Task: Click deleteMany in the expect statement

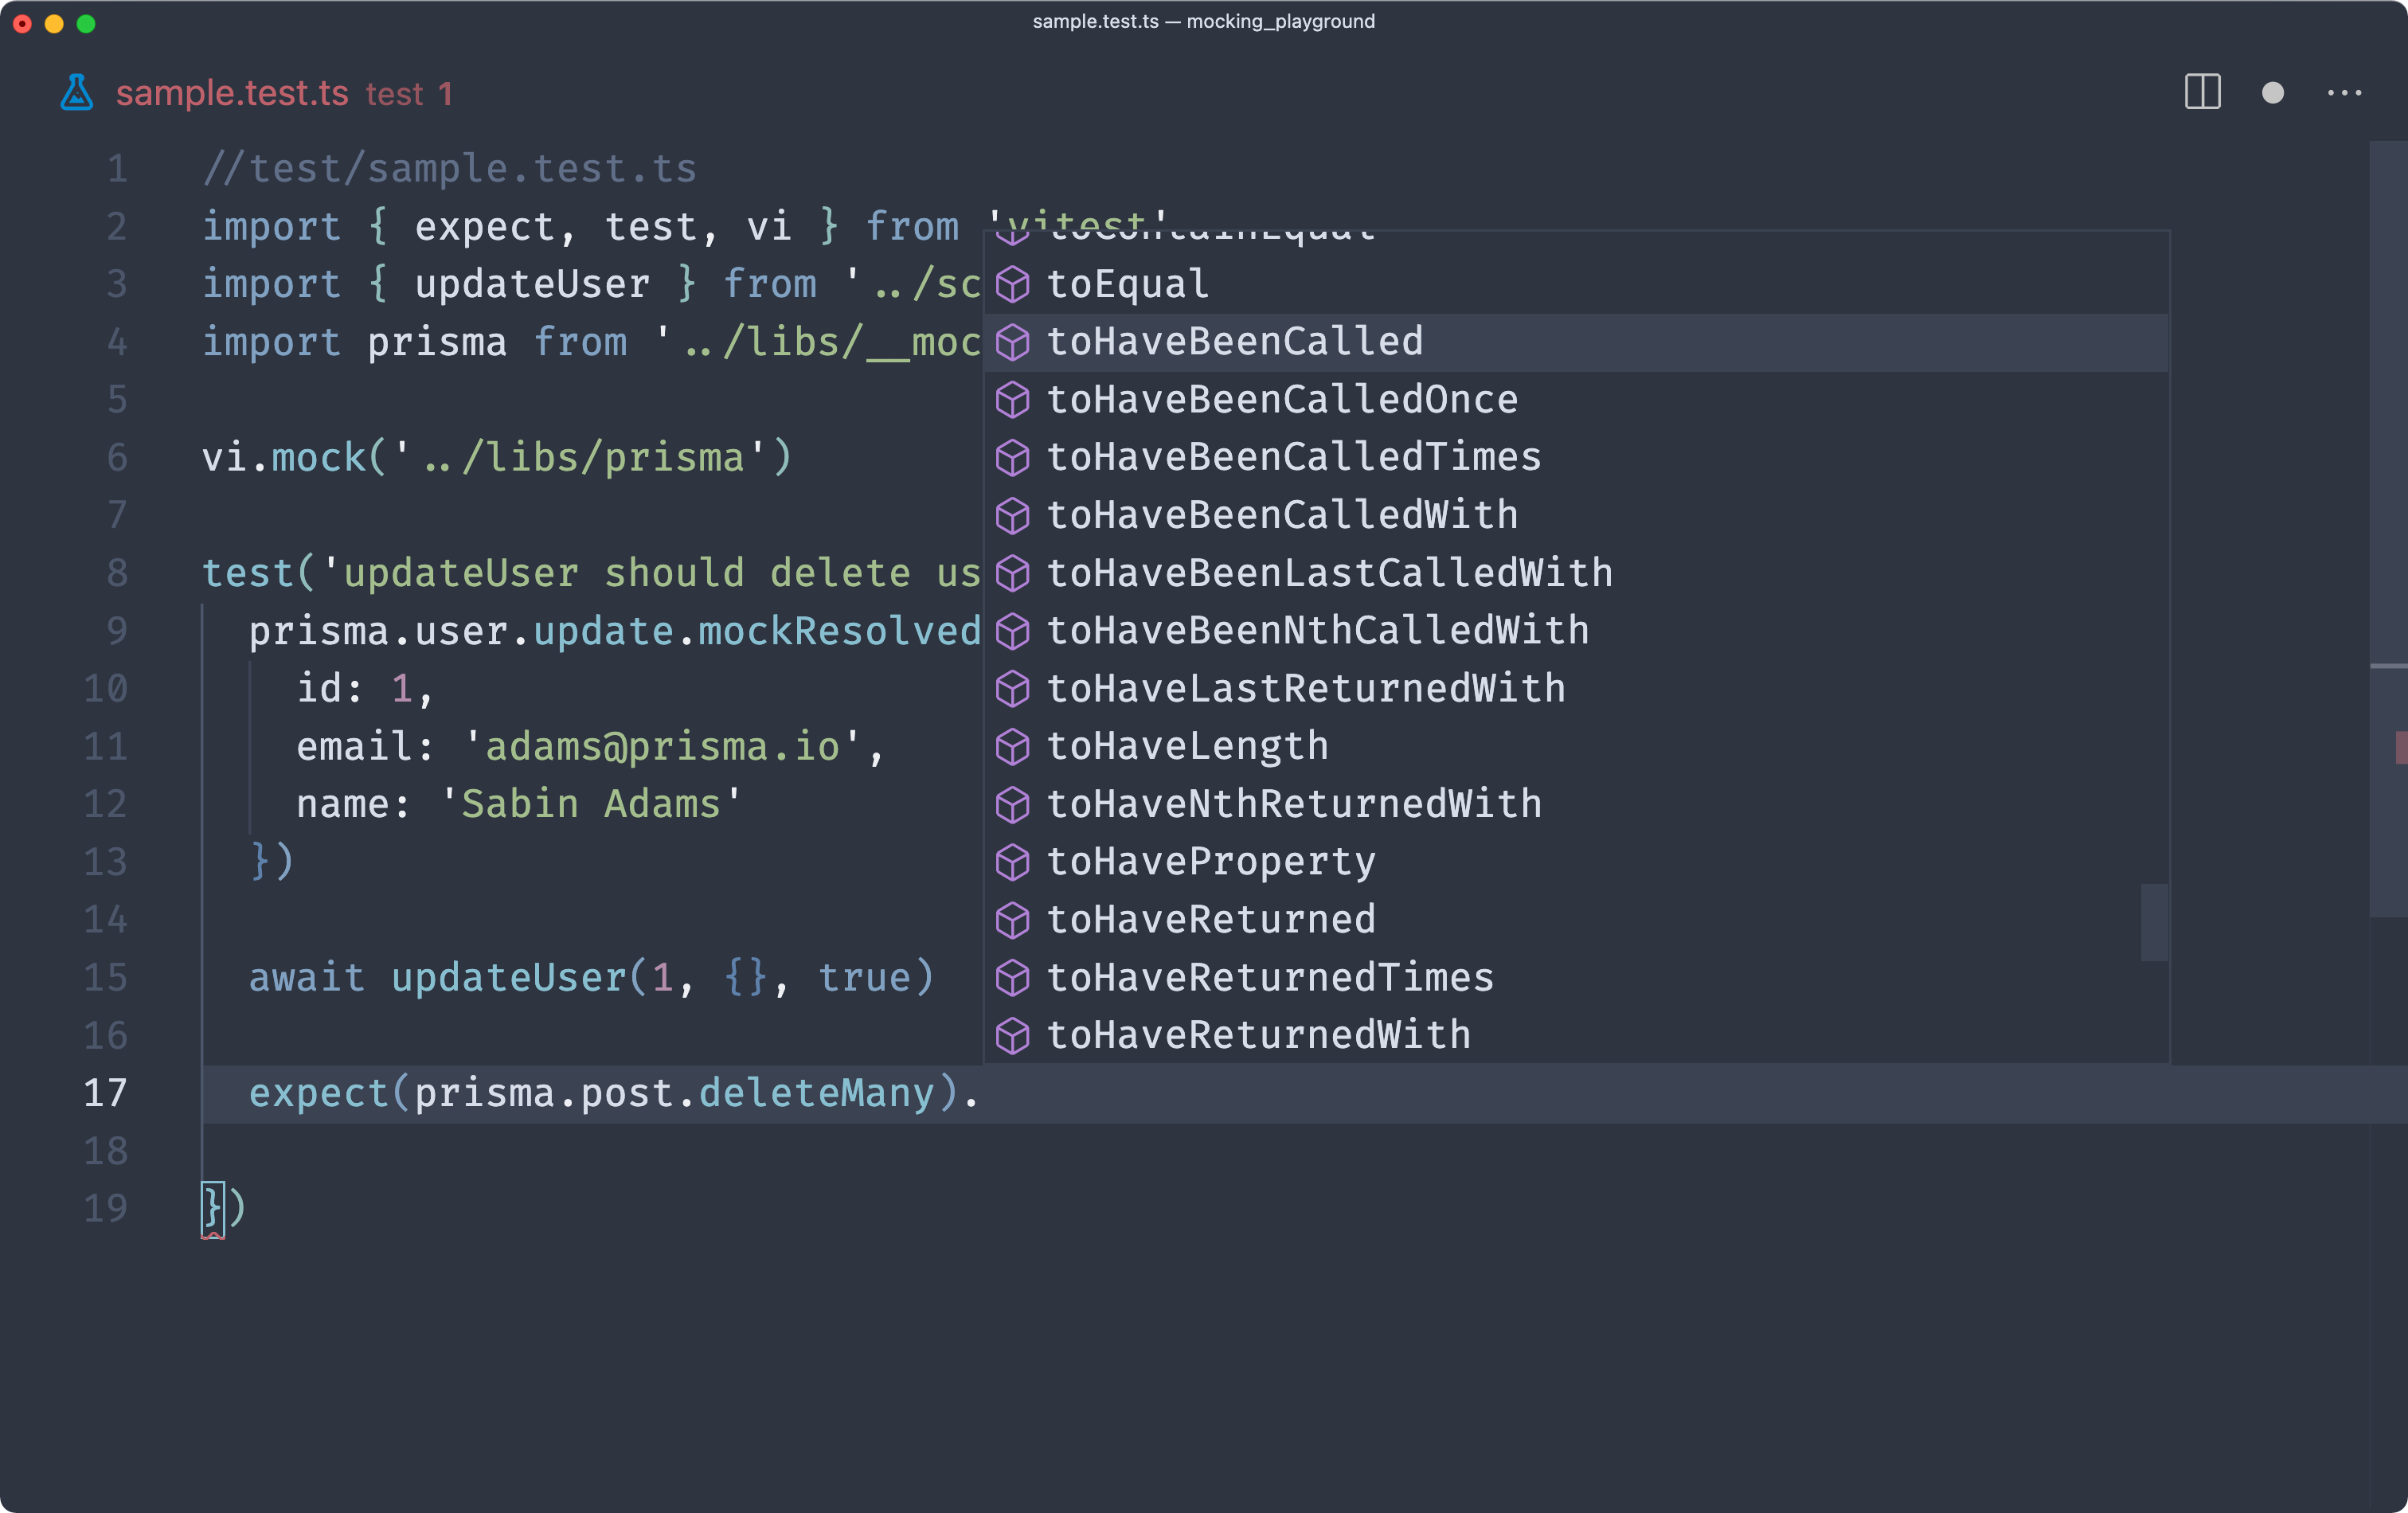Action: coord(816,1094)
